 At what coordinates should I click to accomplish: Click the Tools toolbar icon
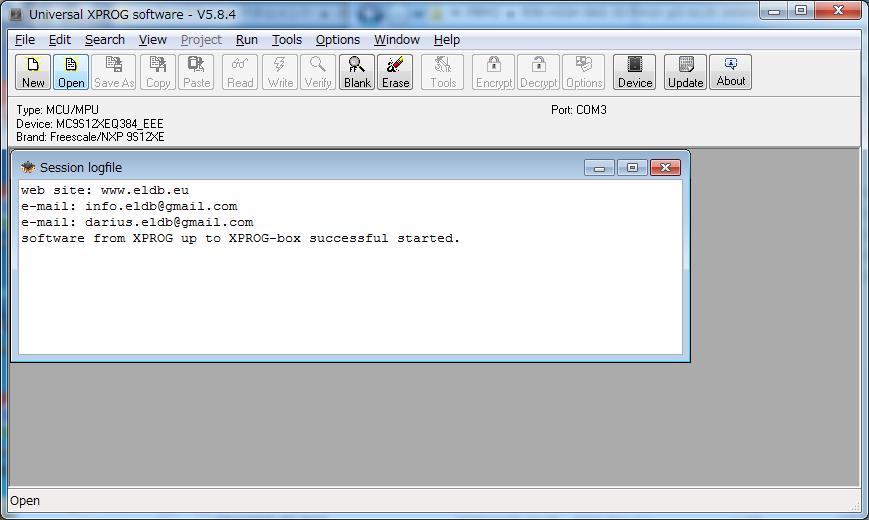click(x=443, y=72)
